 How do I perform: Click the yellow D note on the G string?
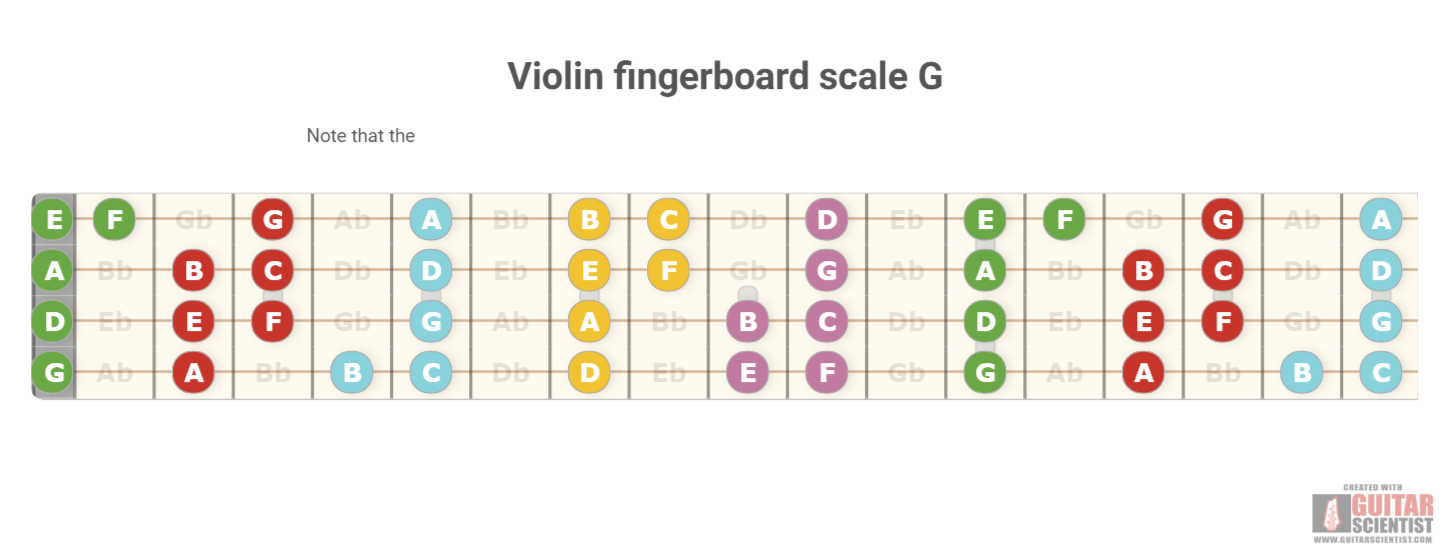tap(590, 373)
